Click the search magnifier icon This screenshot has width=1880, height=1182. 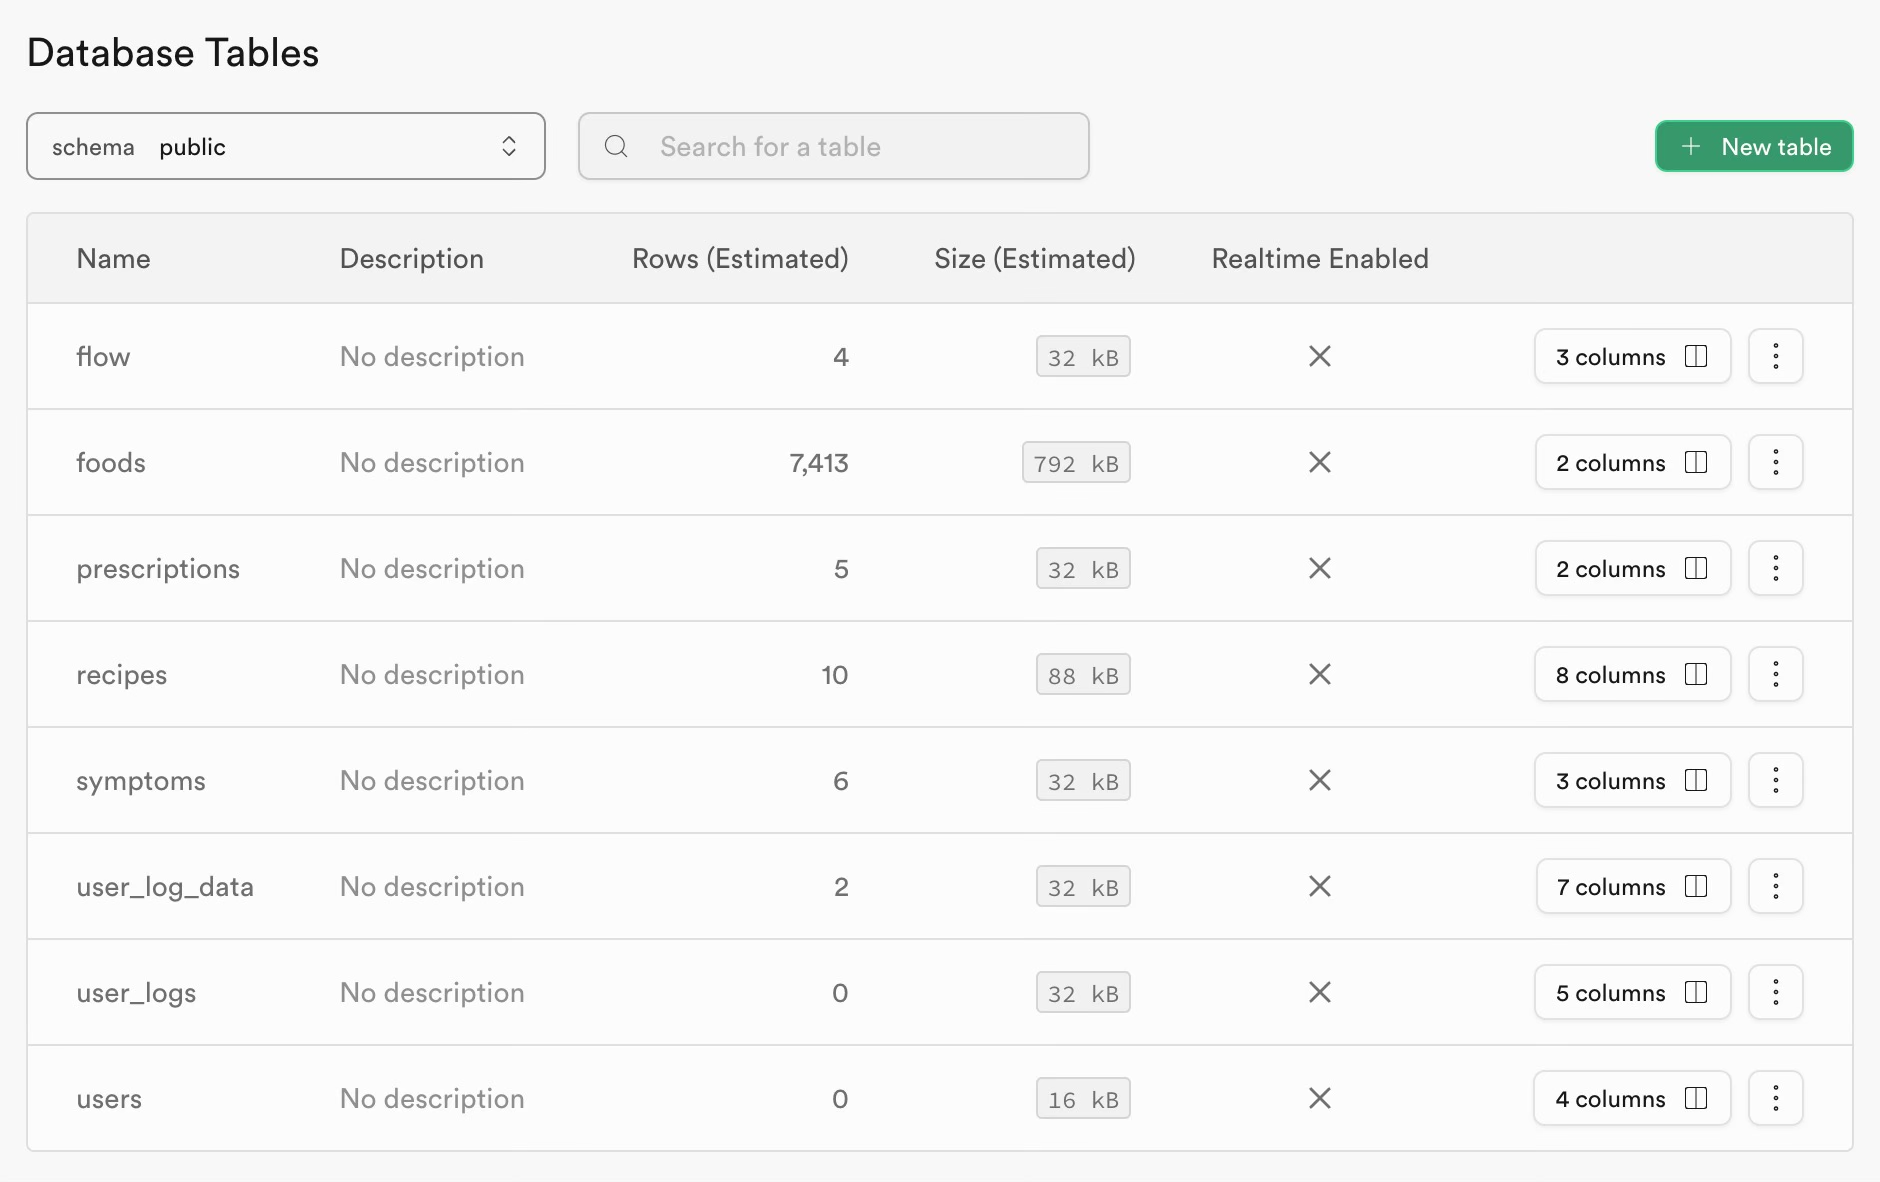coord(616,146)
